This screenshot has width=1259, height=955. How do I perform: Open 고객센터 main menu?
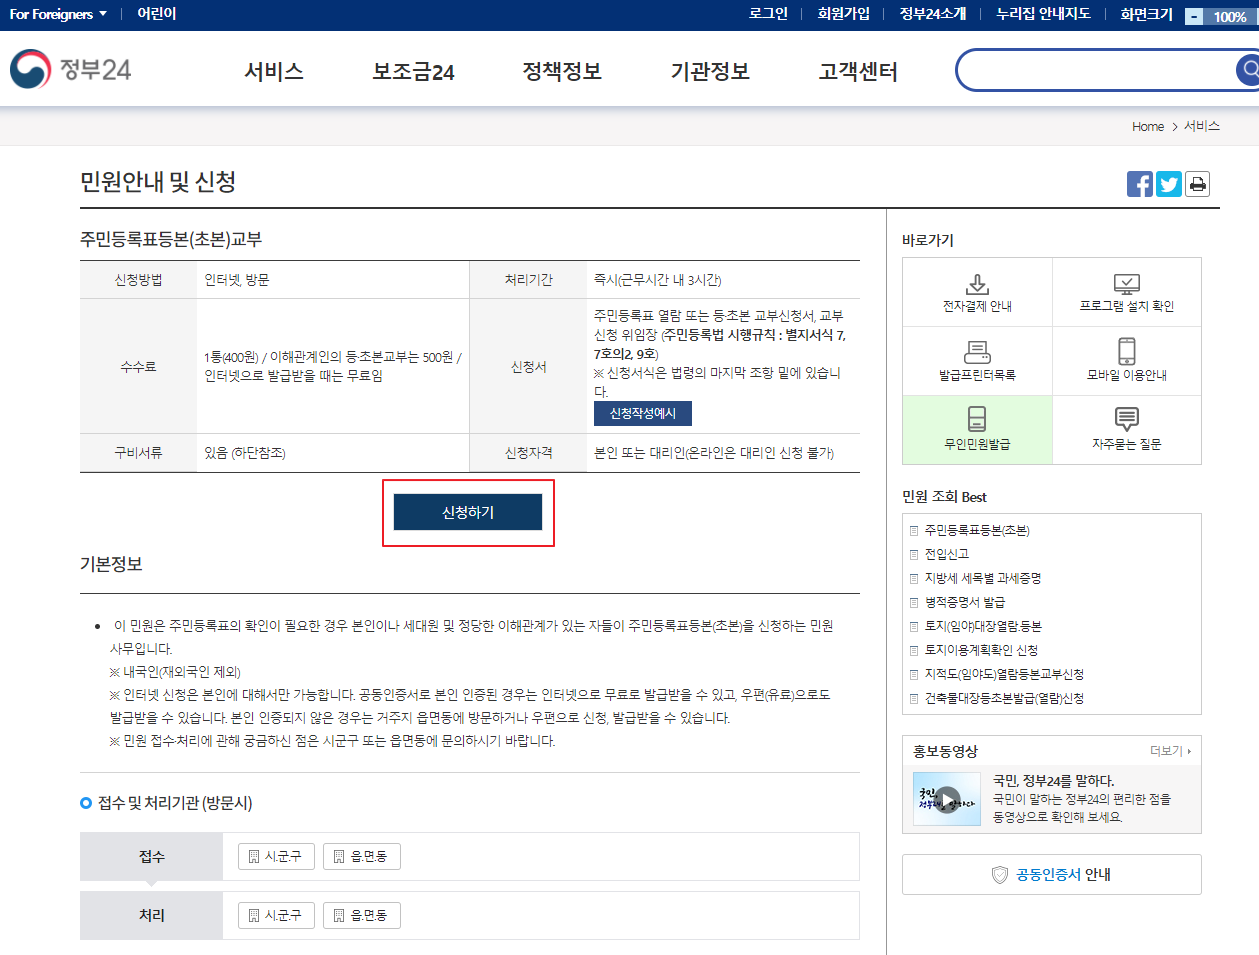point(858,71)
